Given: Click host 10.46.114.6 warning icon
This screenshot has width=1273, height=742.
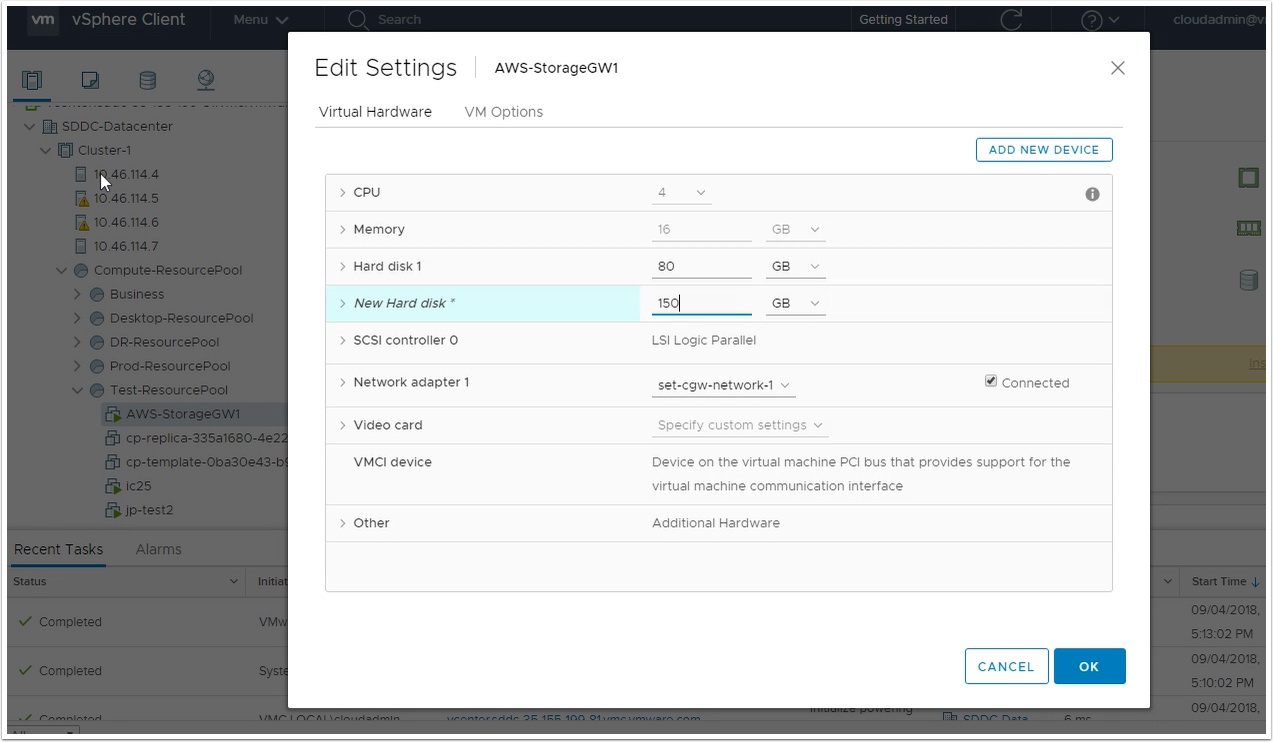Looking at the screenshot, I should pos(82,222).
